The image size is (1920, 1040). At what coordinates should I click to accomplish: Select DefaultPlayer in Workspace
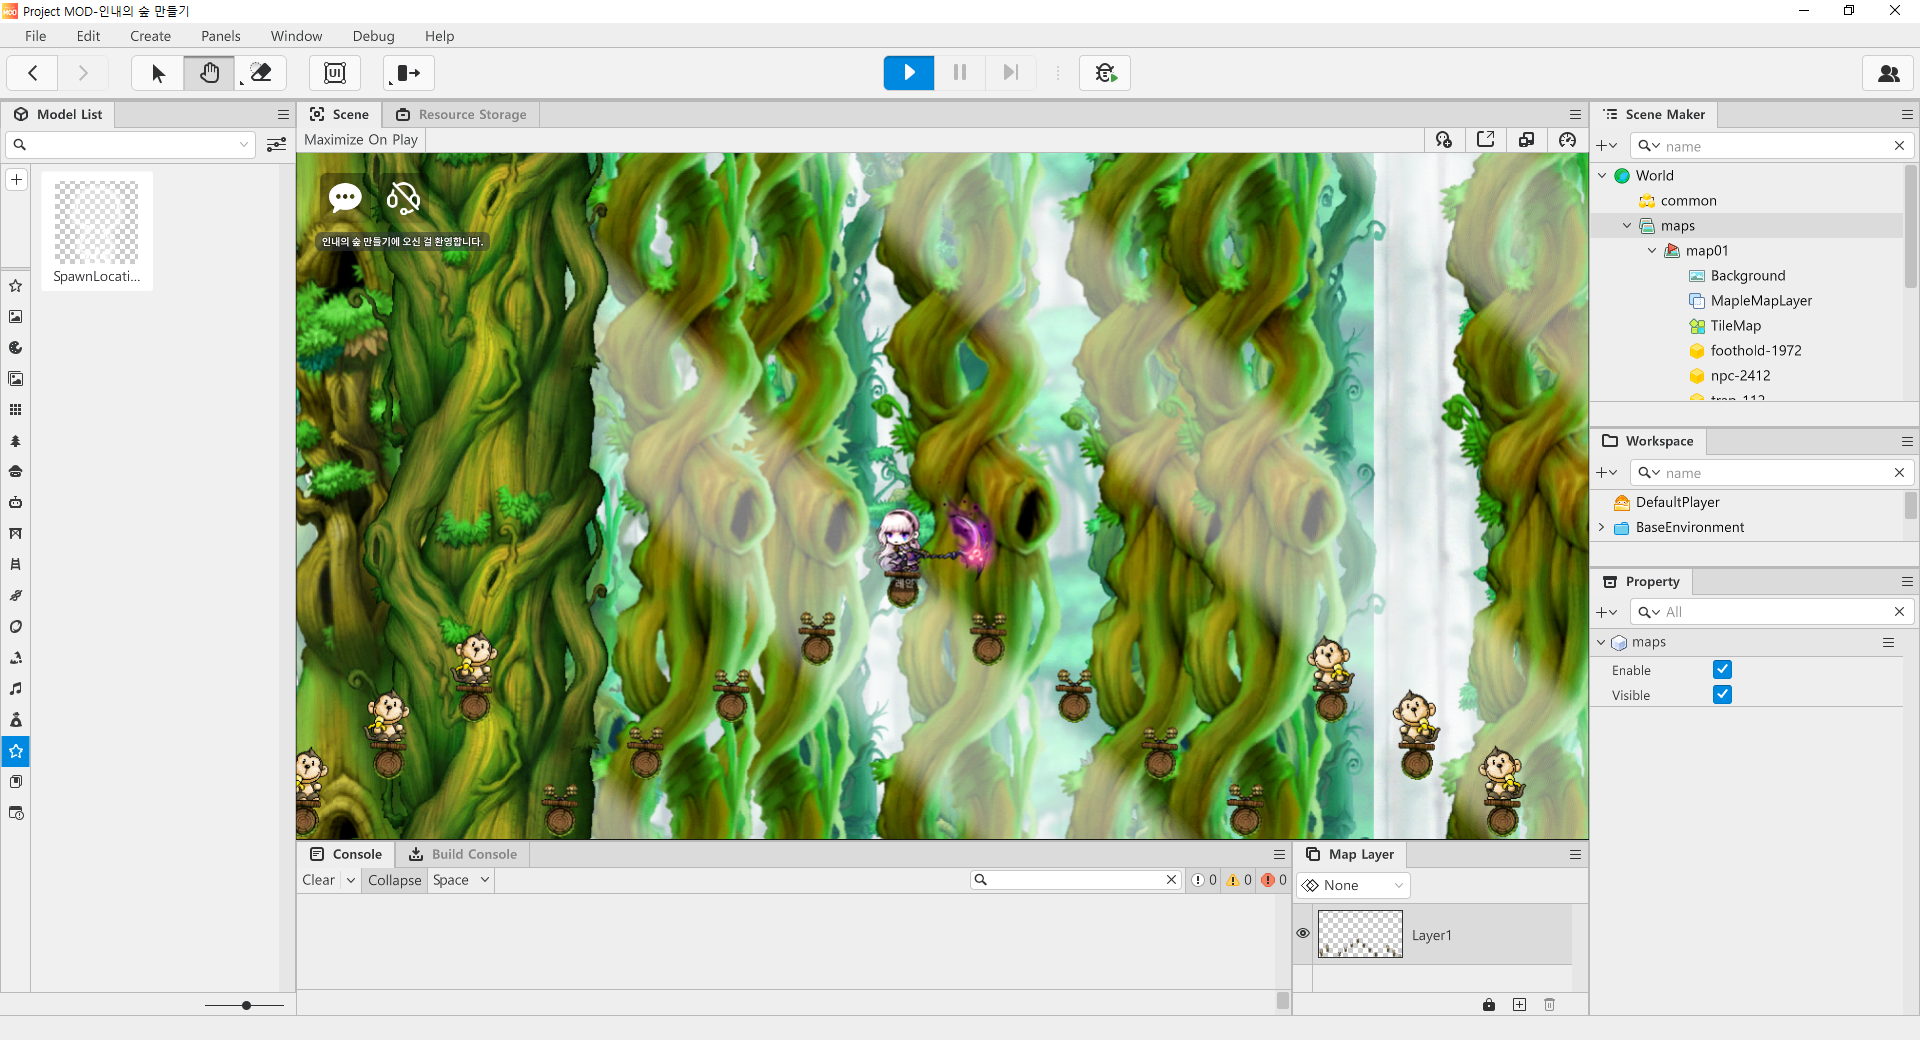(1677, 503)
